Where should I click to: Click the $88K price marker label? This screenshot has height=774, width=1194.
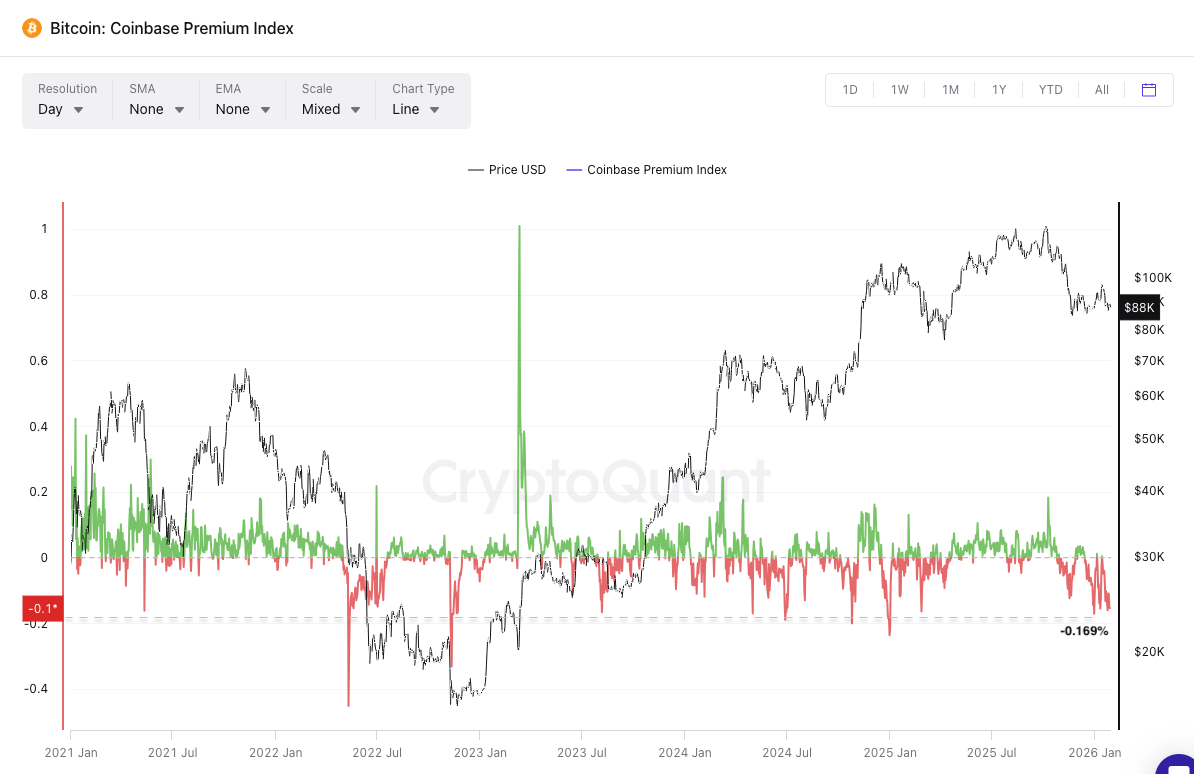(x=1139, y=307)
